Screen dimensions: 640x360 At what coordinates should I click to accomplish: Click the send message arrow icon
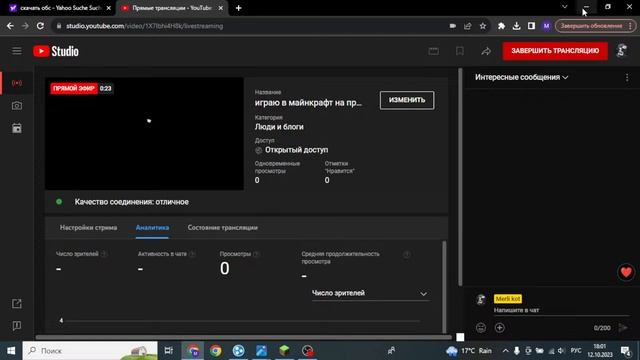click(x=623, y=327)
